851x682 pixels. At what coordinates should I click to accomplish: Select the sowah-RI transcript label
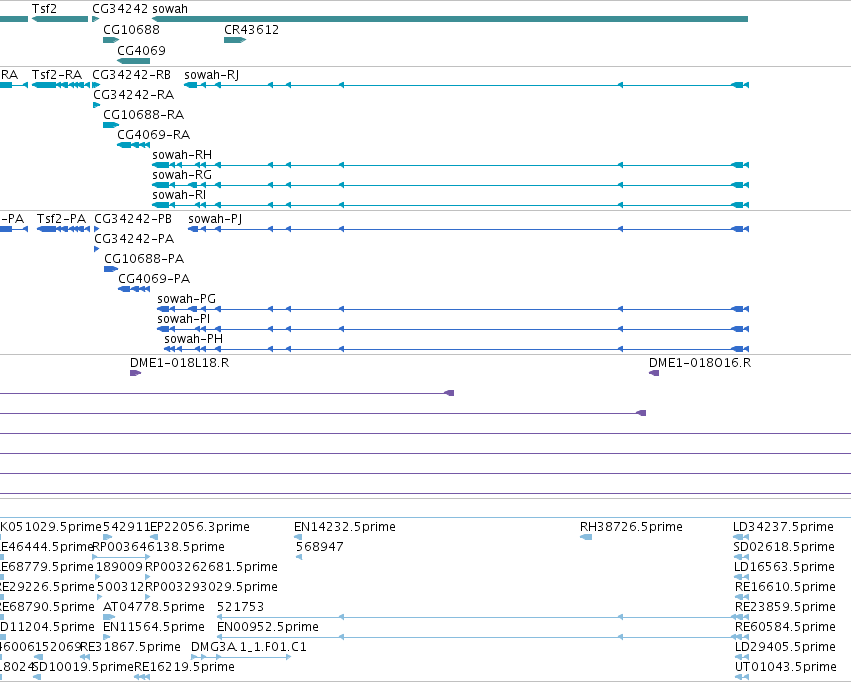click(x=179, y=195)
